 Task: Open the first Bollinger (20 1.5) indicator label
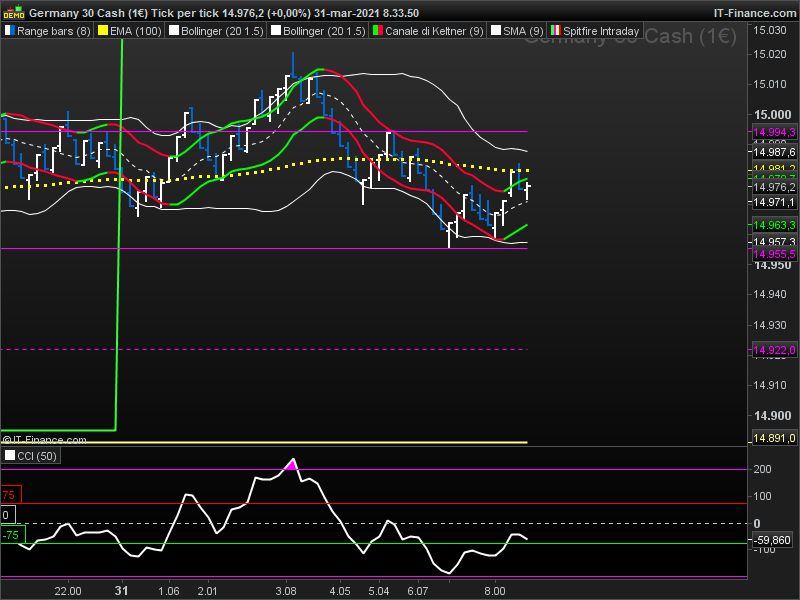pyautogui.click(x=222, y=32)
